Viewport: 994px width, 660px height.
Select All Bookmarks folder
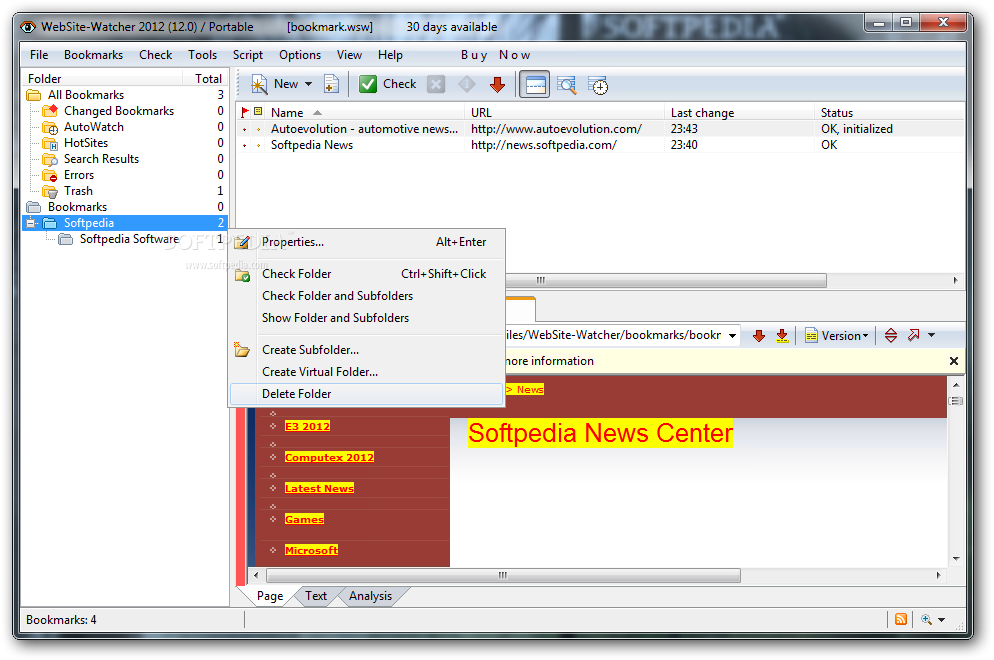(x=86, y=95)
